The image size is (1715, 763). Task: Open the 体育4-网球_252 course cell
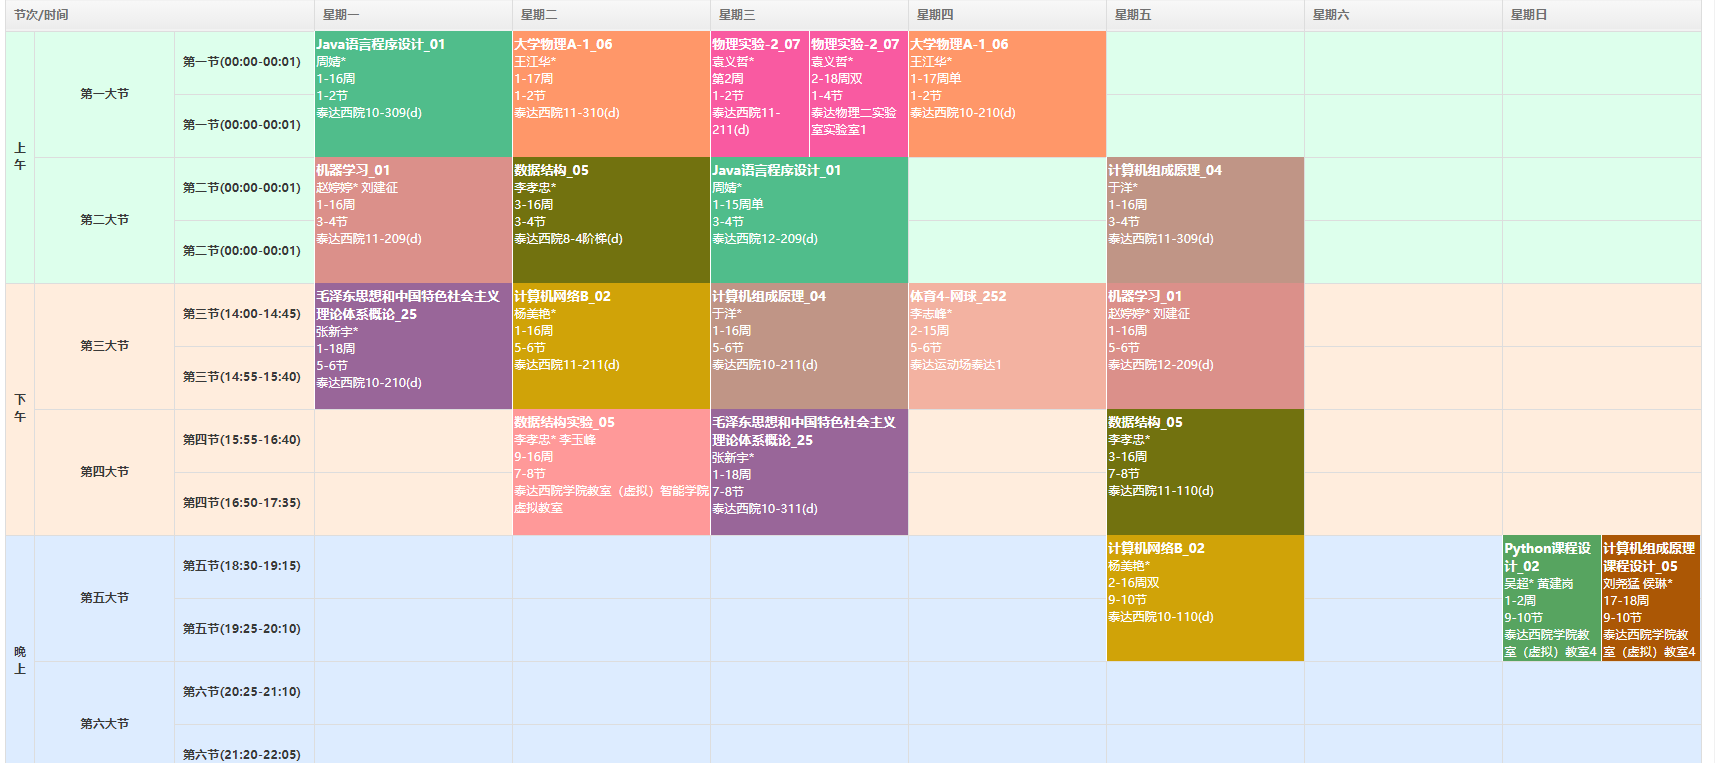pos(1007,346)
